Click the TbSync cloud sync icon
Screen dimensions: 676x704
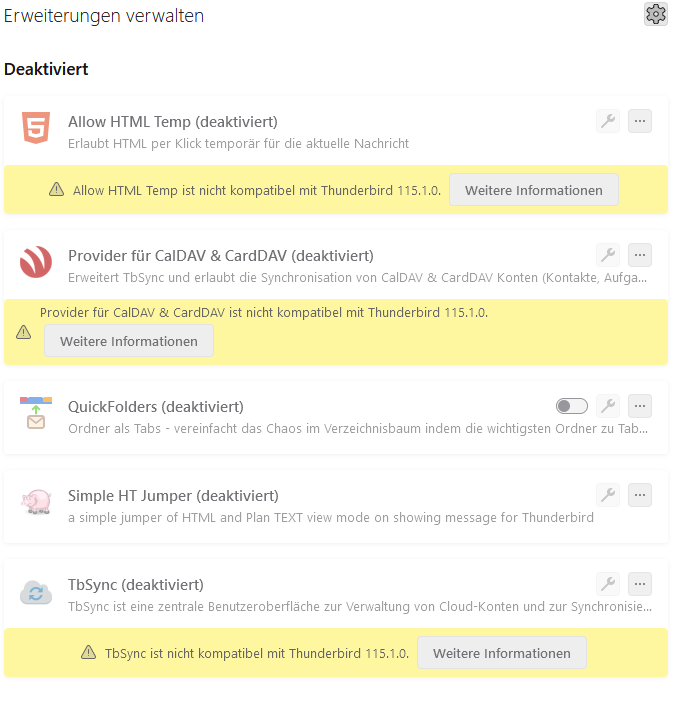[36, 592]
